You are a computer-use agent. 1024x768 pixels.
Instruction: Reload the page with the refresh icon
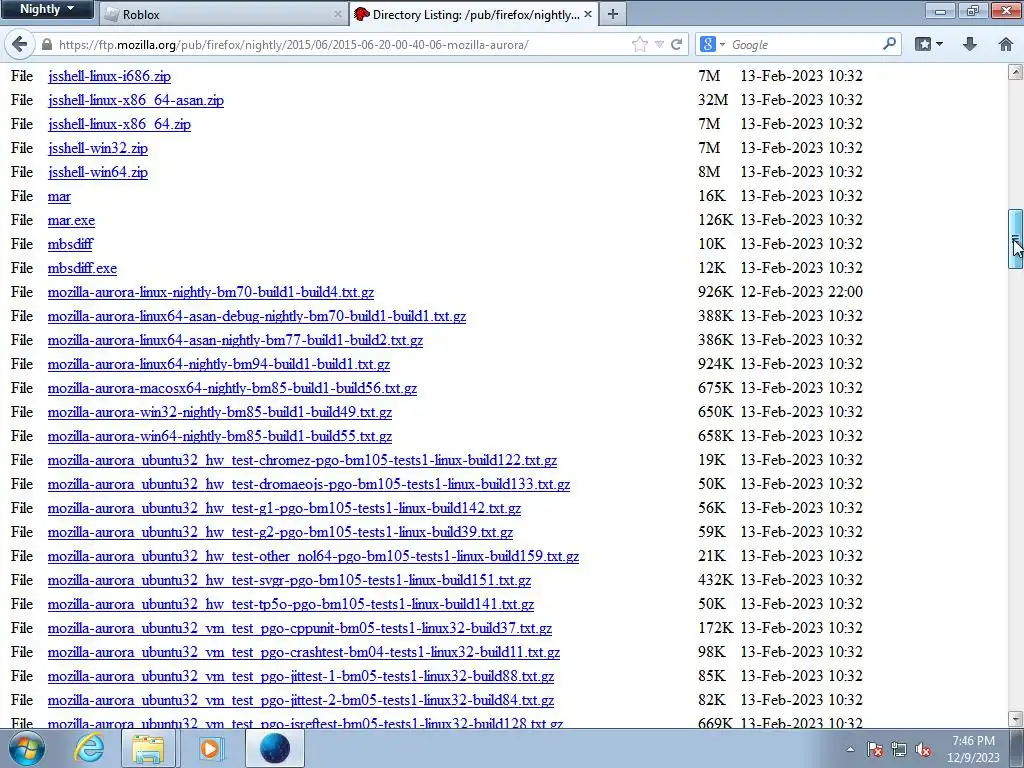coord(677,44)
